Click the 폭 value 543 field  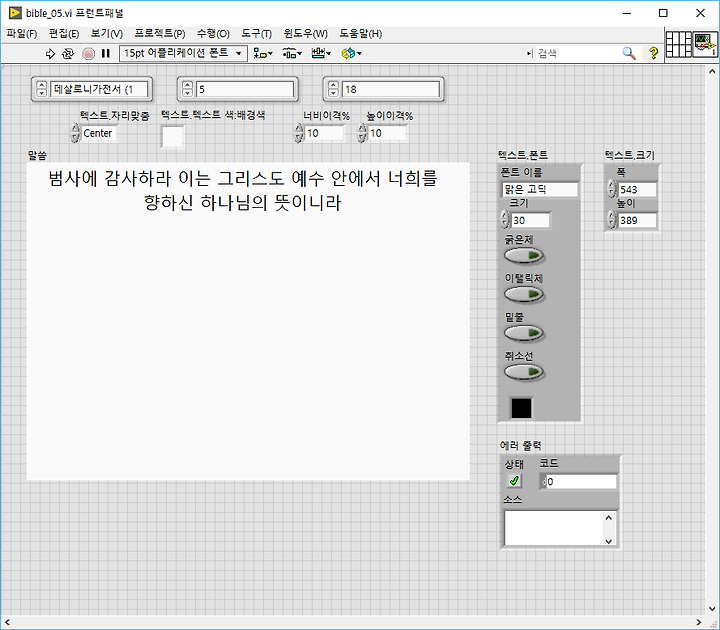point(637,189)
